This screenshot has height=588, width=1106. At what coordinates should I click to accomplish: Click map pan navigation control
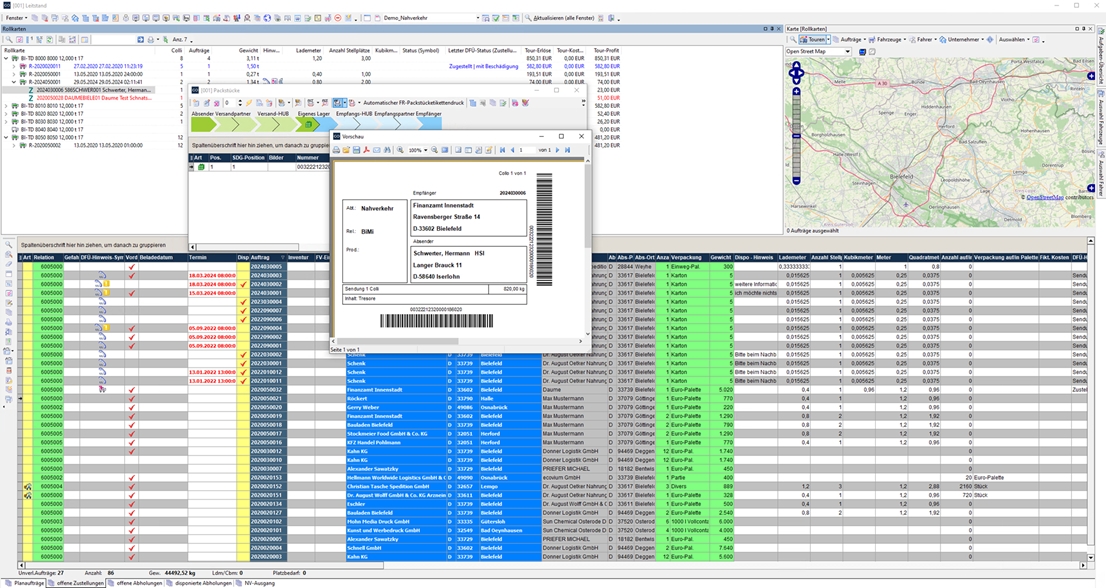(796, 73)
